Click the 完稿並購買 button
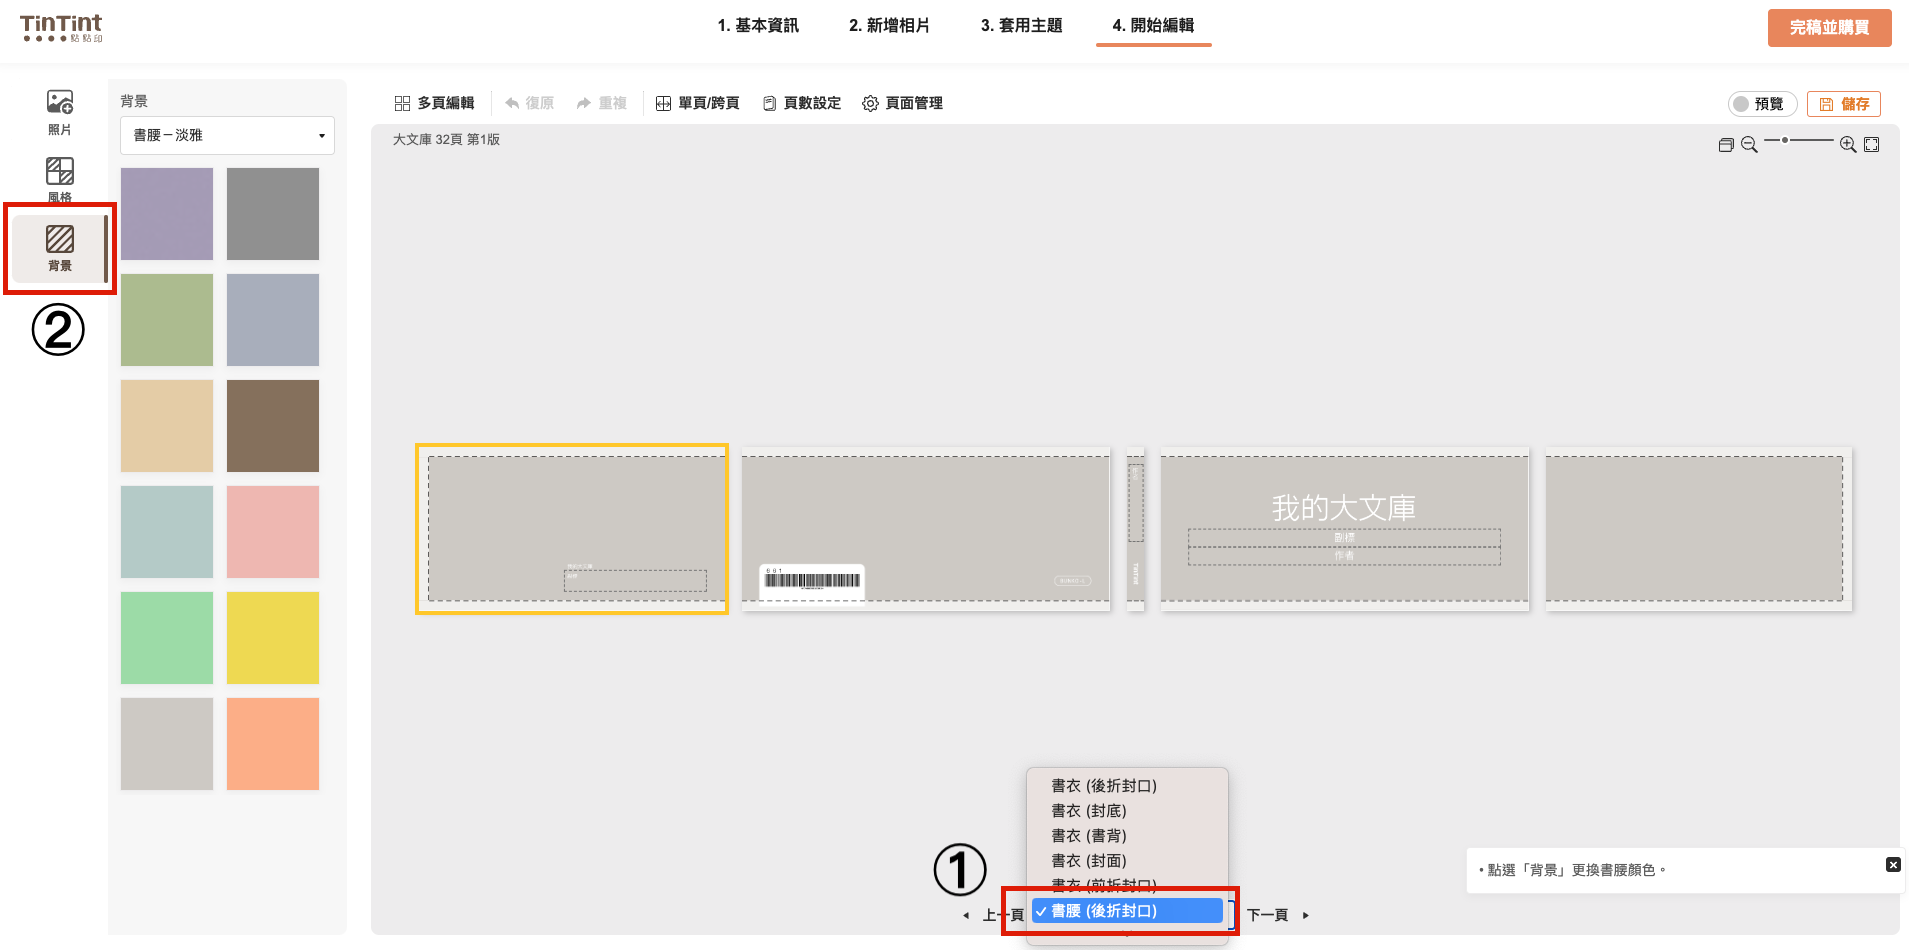Image resolution: width=1909 pixels, height=950 pixels. tap(1829, 28)
